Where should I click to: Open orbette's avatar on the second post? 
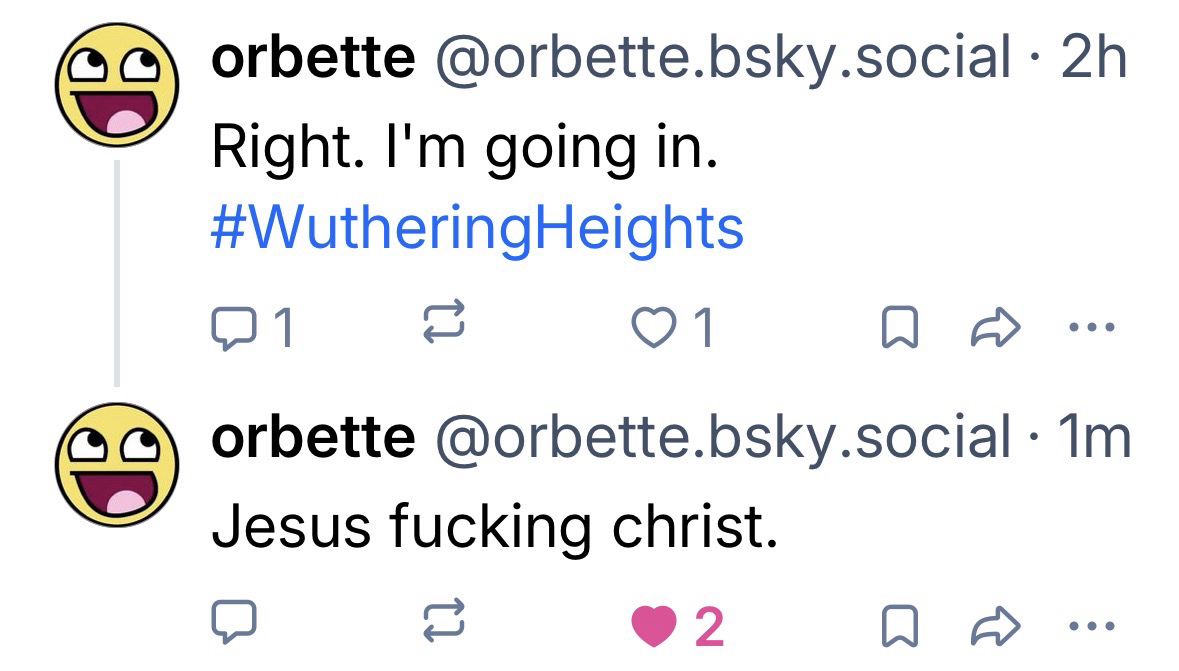(x=116, y=465)
